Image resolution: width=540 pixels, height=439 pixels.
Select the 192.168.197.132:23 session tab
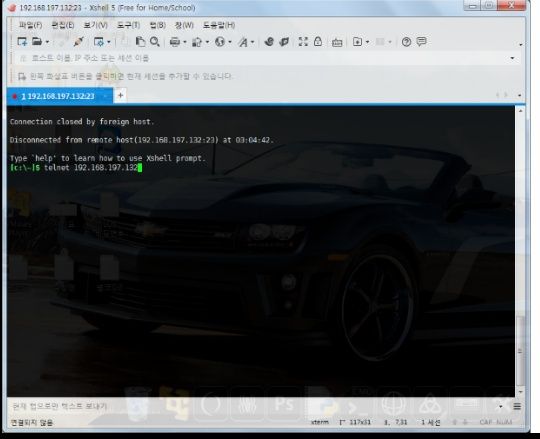(x=58, y=96)
